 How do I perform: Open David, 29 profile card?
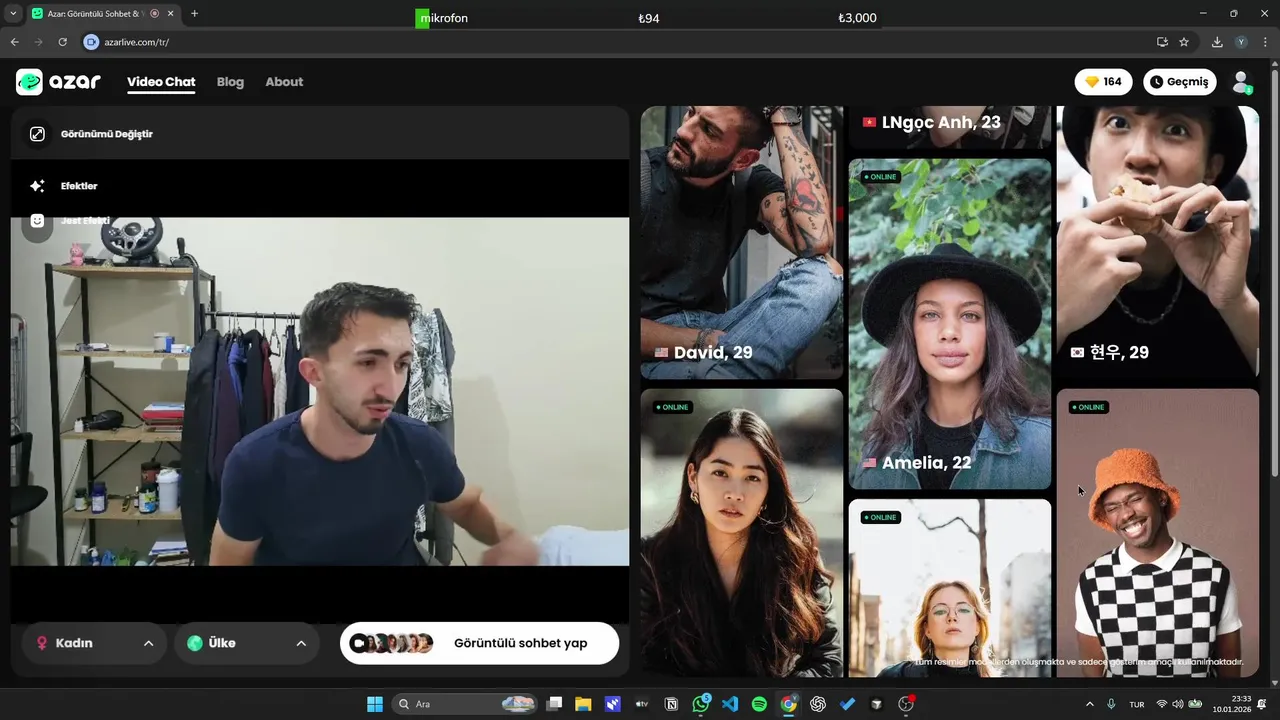pos(741,242)
